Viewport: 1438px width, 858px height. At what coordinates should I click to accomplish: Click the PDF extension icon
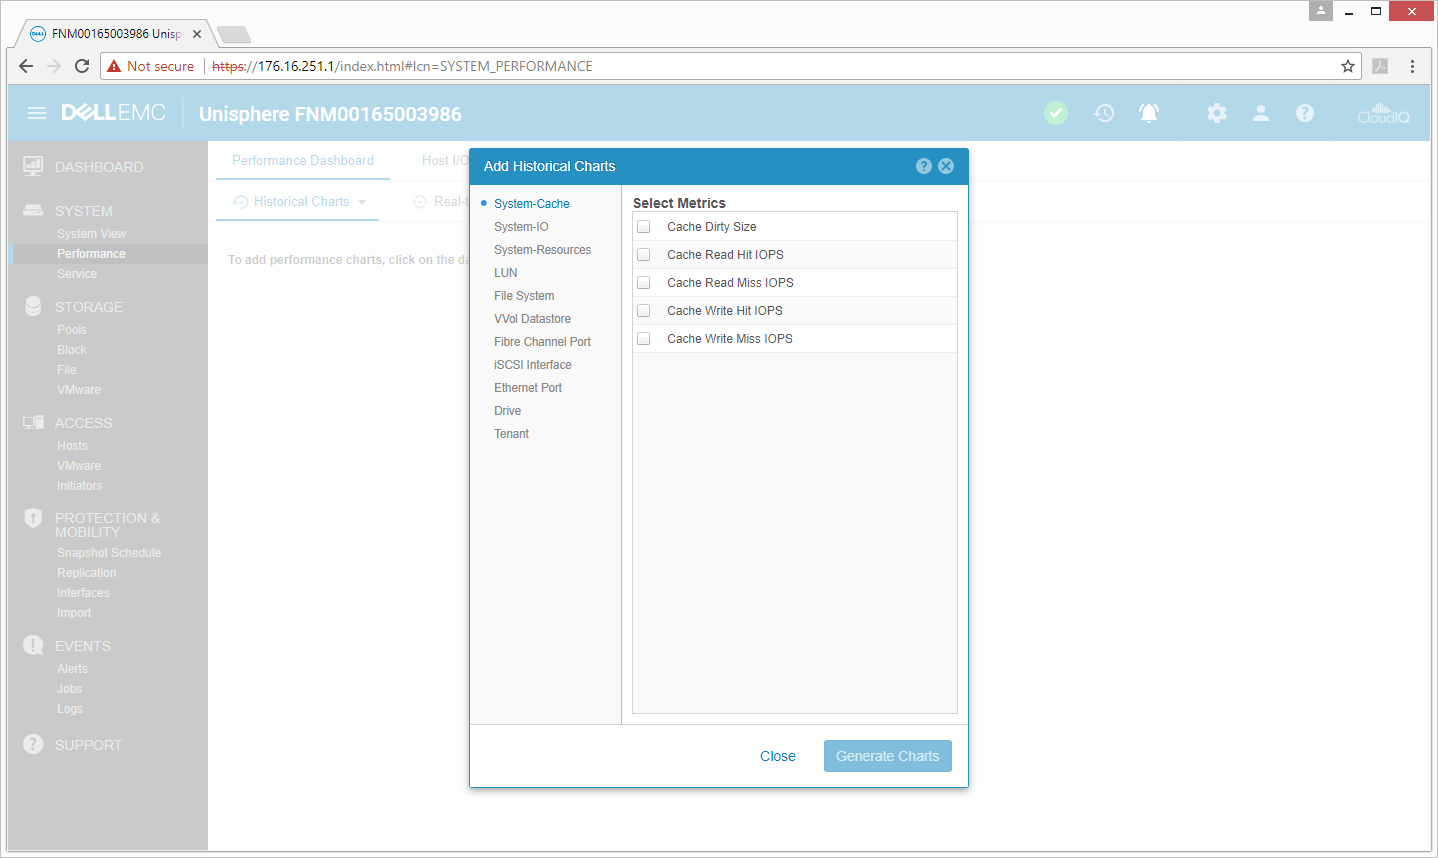tap(1380, 66)
